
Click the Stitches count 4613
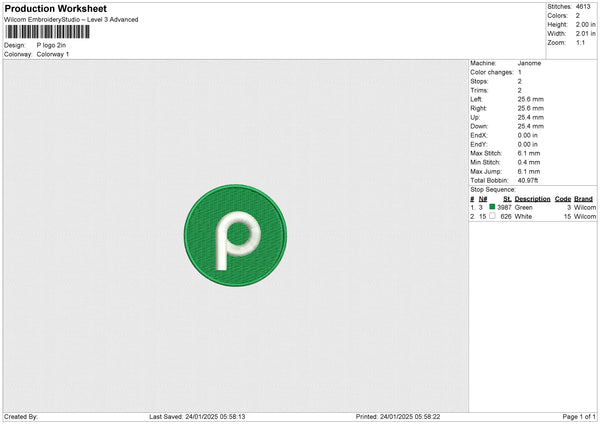point(583,7)
